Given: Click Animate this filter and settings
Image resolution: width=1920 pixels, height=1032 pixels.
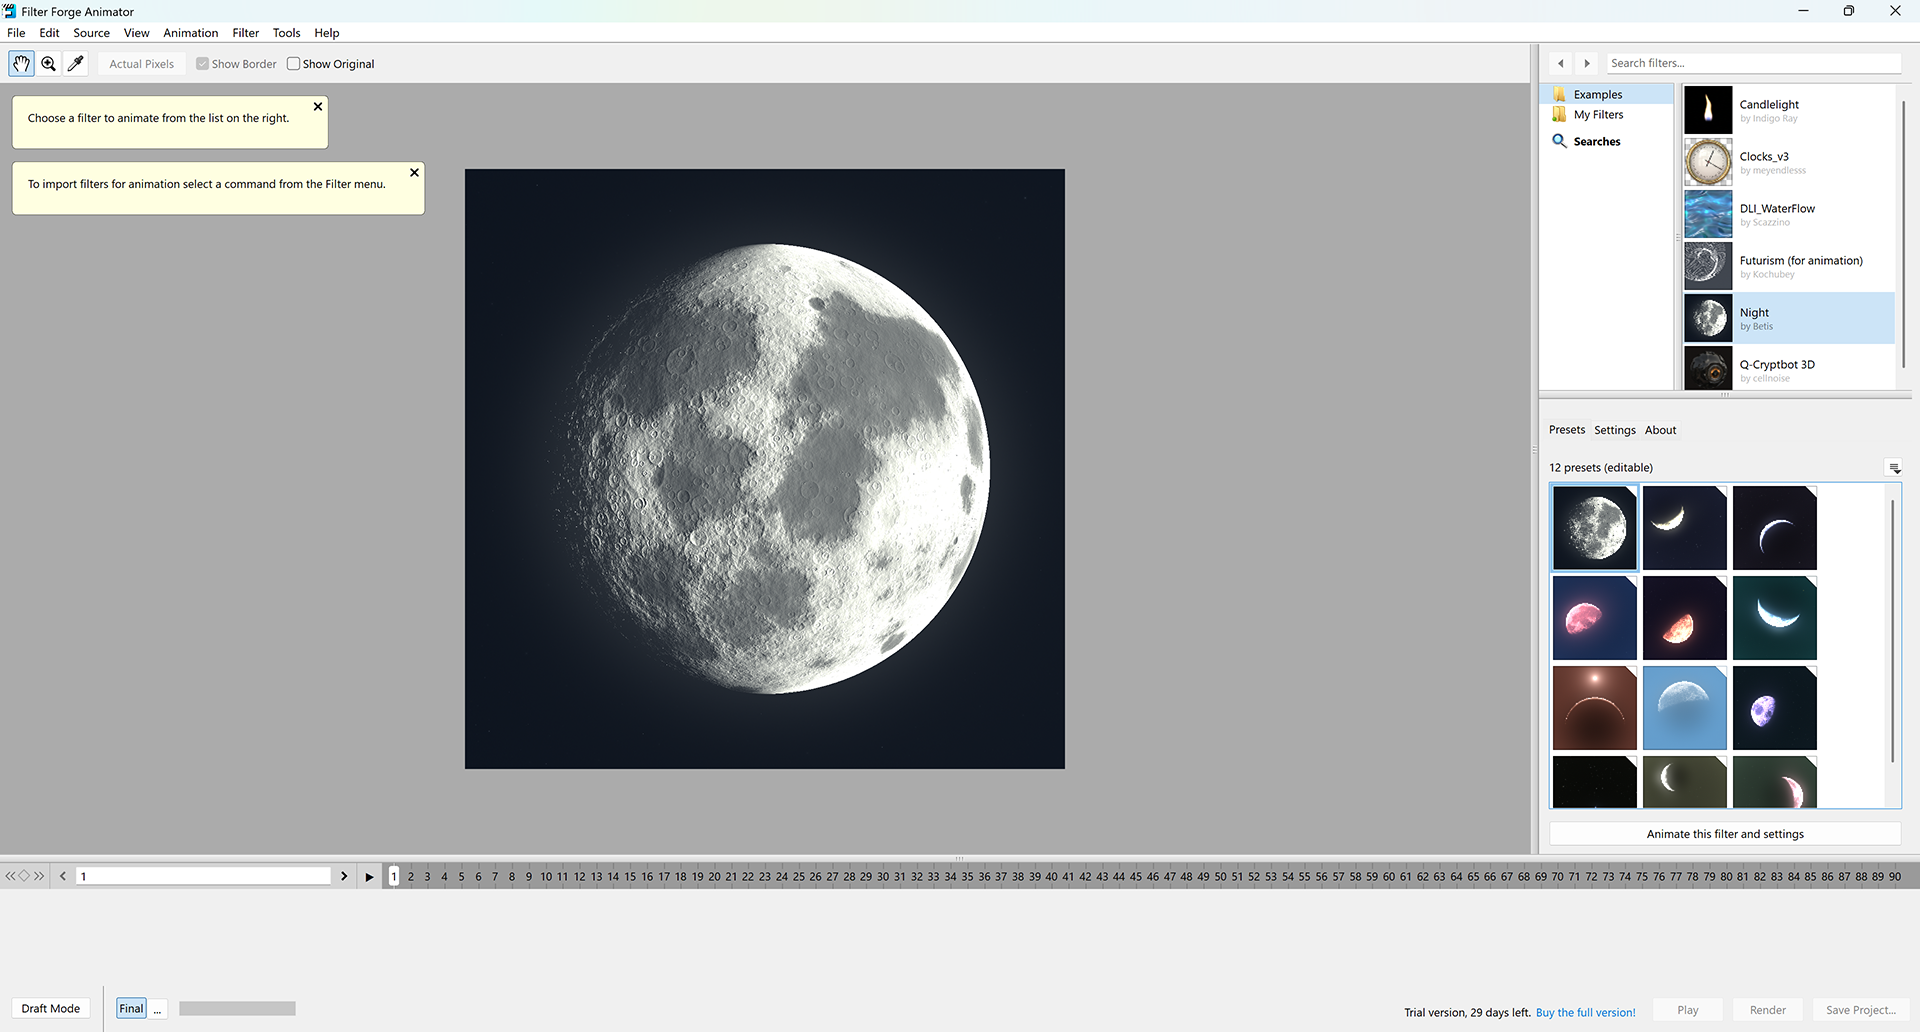Looking at the screenshot, I should coord(1724,834).
